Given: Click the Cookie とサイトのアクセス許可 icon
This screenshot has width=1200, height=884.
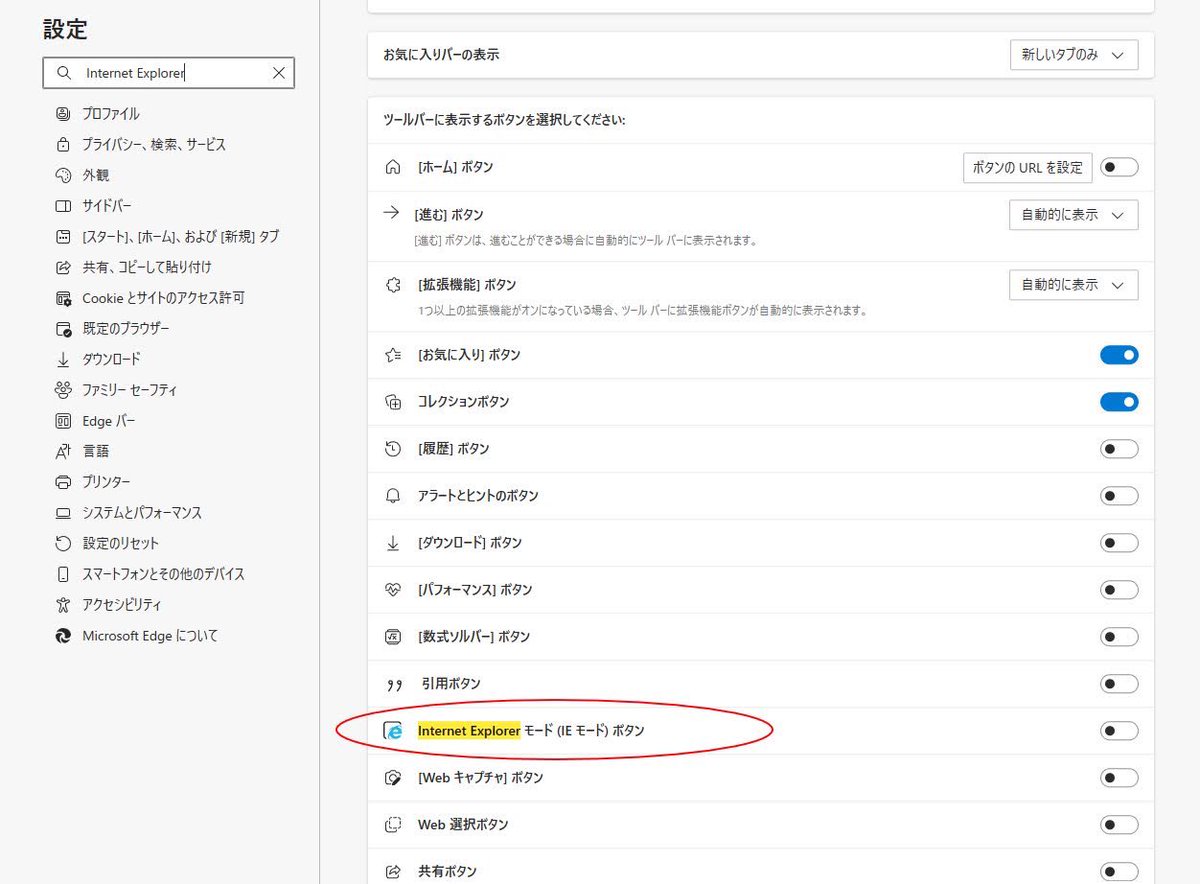Looking at the screenshot, I should [x=64, y=298].
